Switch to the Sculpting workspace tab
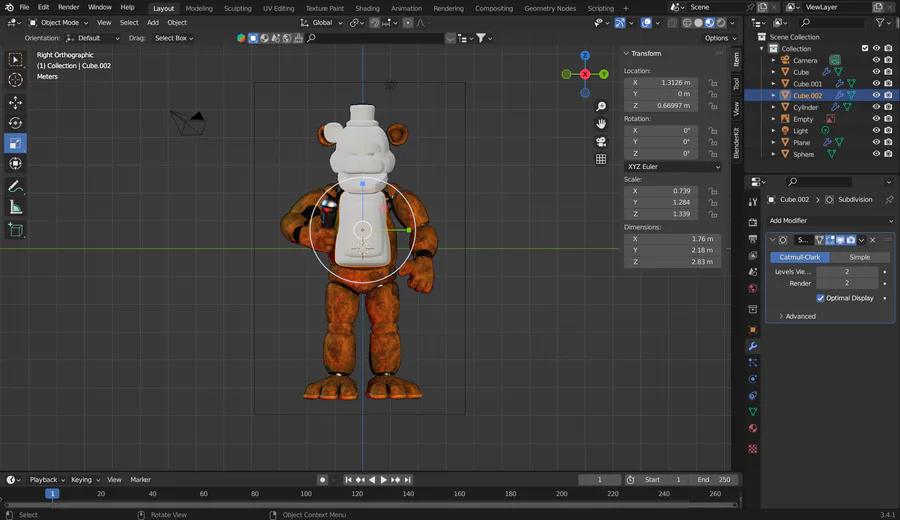The image size is (900, 520). (238, 8)
